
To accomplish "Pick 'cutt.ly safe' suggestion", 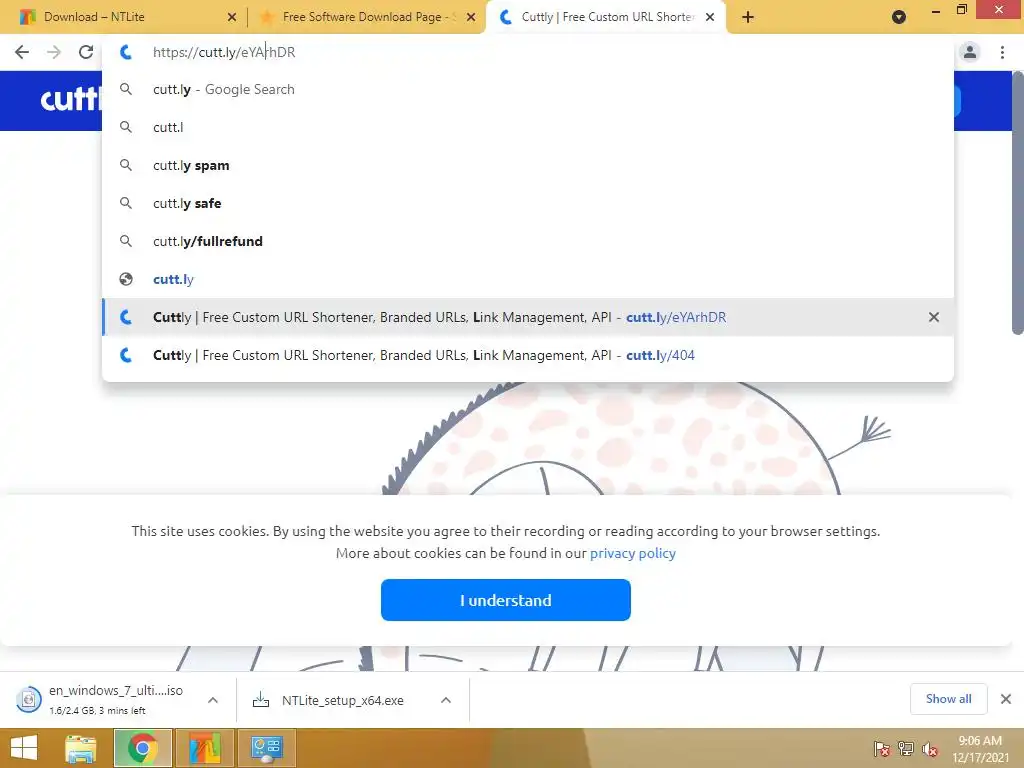I will (528, 203).
